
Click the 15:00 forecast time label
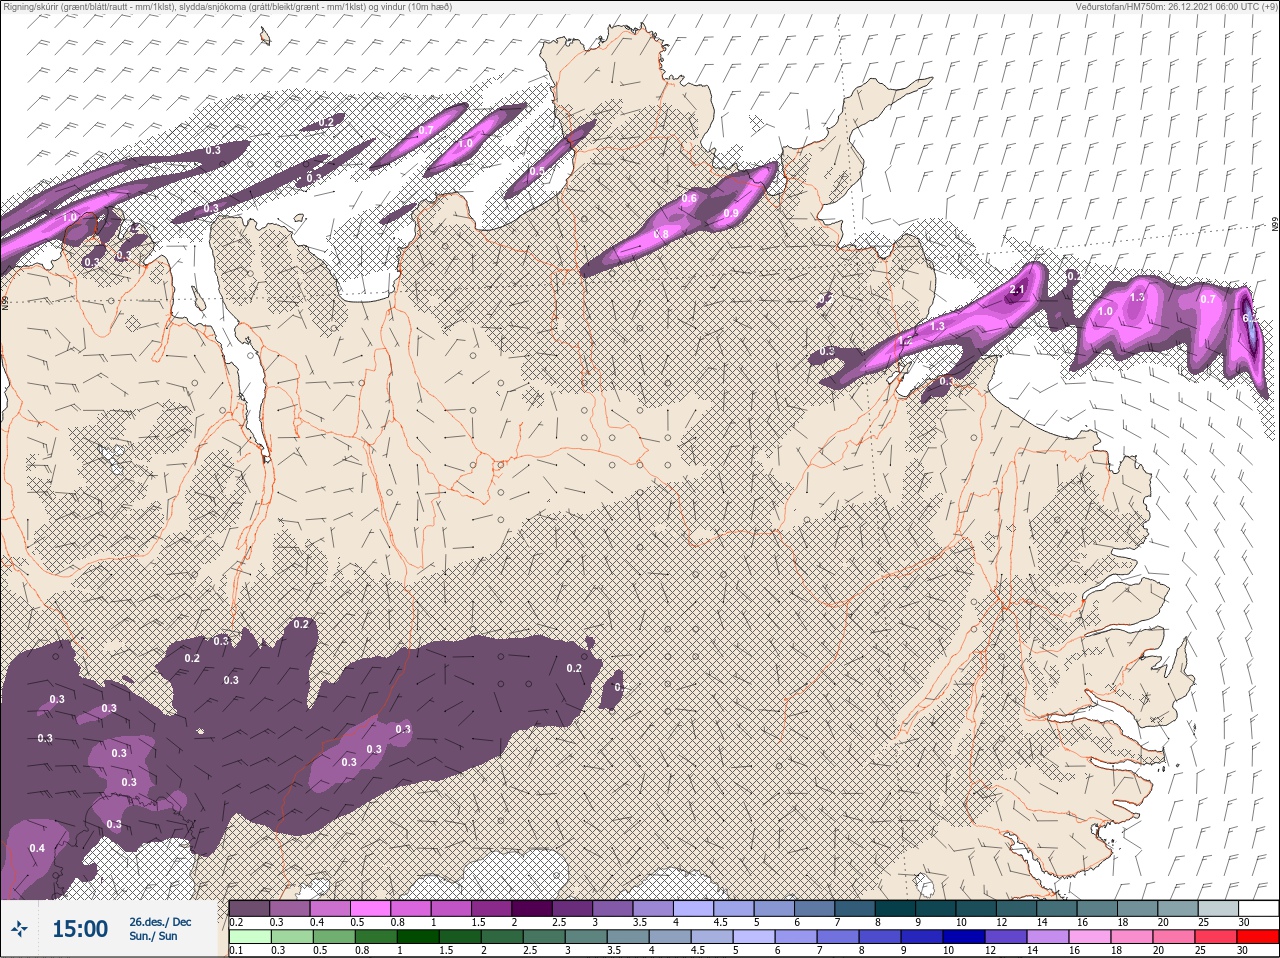coord(79,929)
